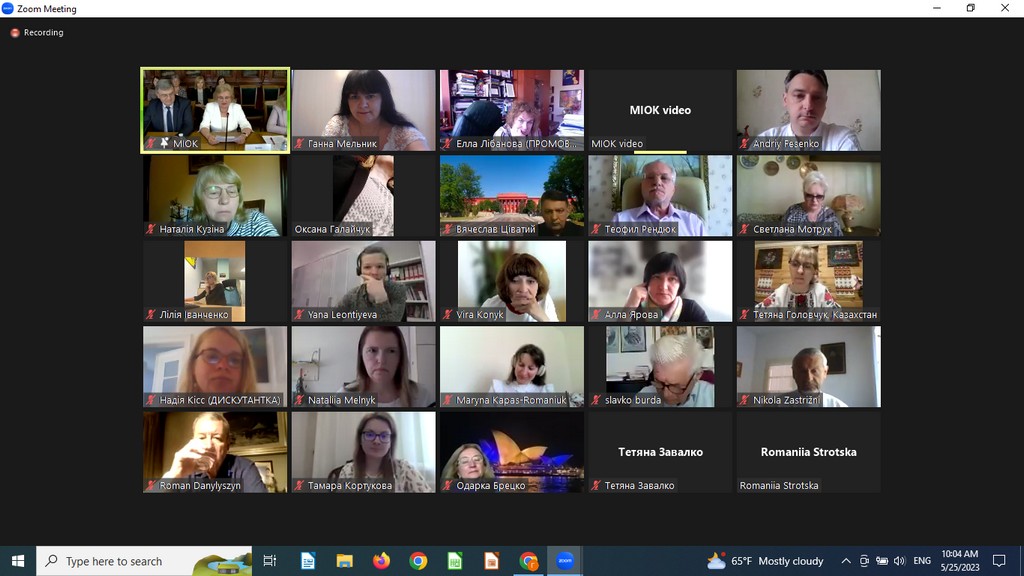
Task: Select the MIOK highlighted speaker video
Action: [x=215, y=105]
